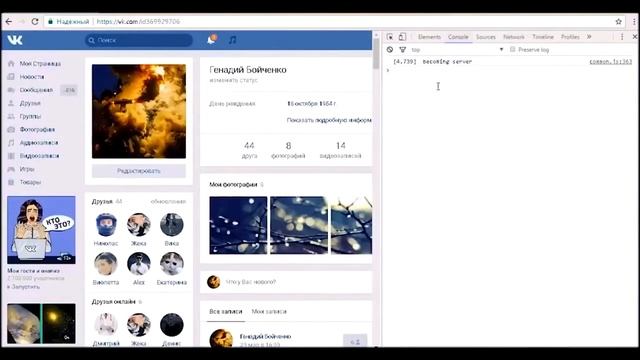This screenshot has height=360, width=640.
Task: Open Новости in sidebar
Action: [x=32, y=77]
